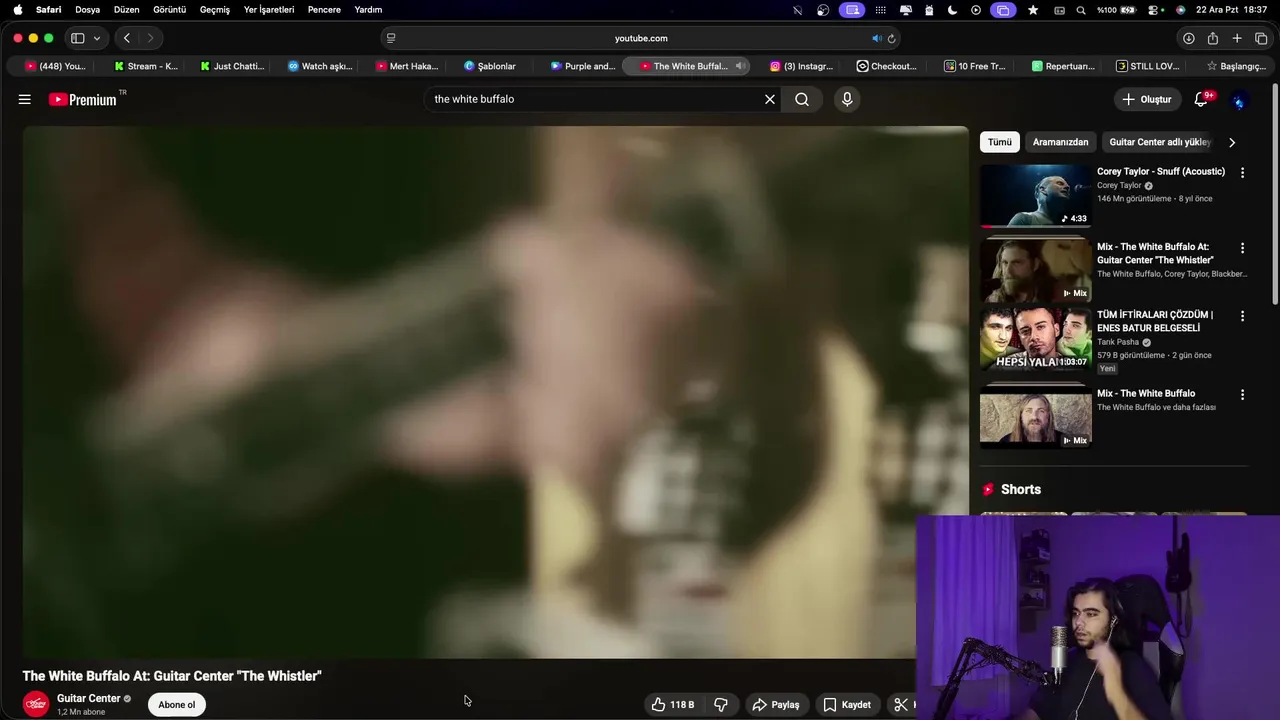Click the Paylaş share button
This screenshot has height=720, width=1280.
[776, 705]
